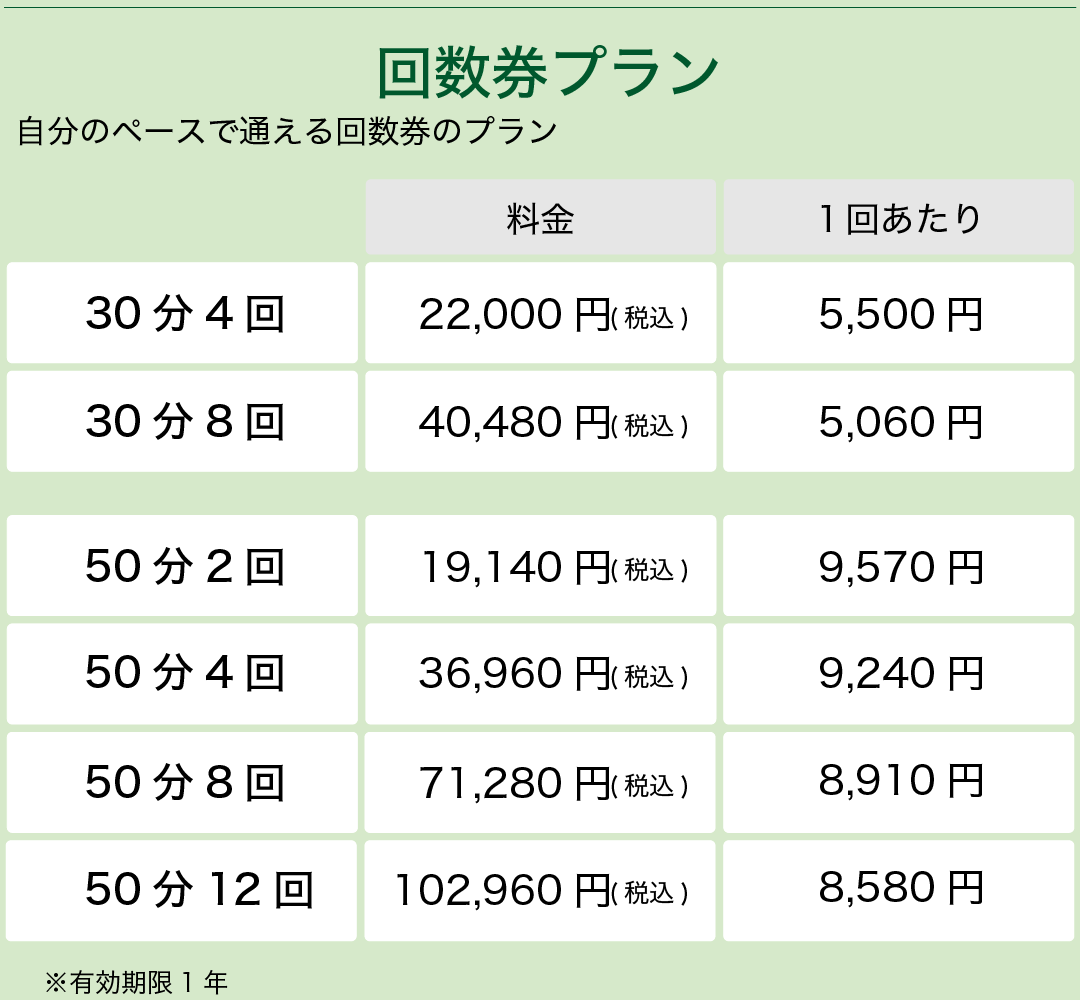Select the 50分4回 plan cell

coord(183,674)
